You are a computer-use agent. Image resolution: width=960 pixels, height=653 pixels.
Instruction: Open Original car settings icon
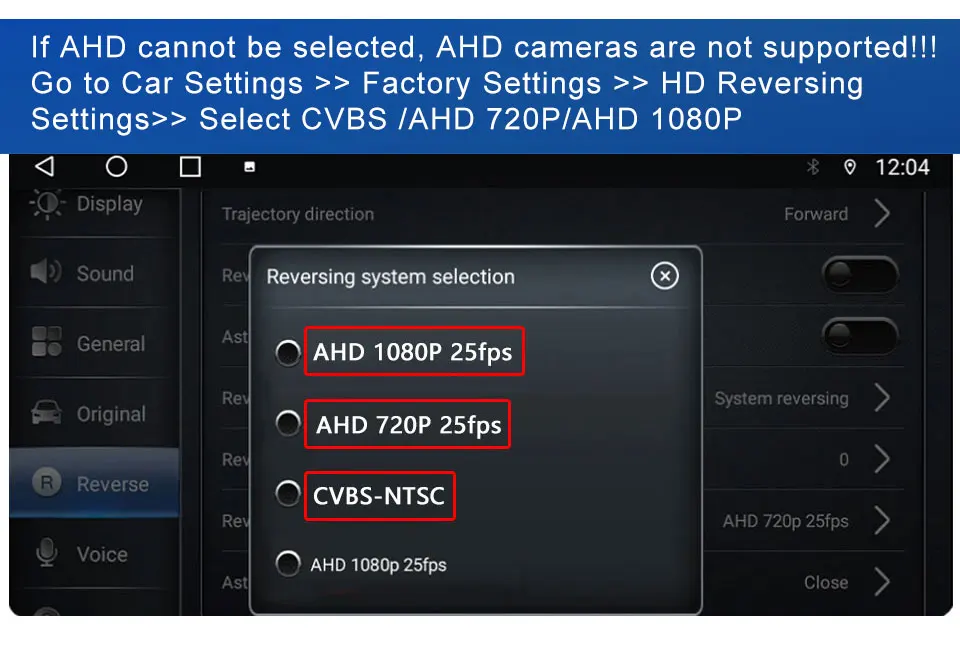click(x=46, y=413)
